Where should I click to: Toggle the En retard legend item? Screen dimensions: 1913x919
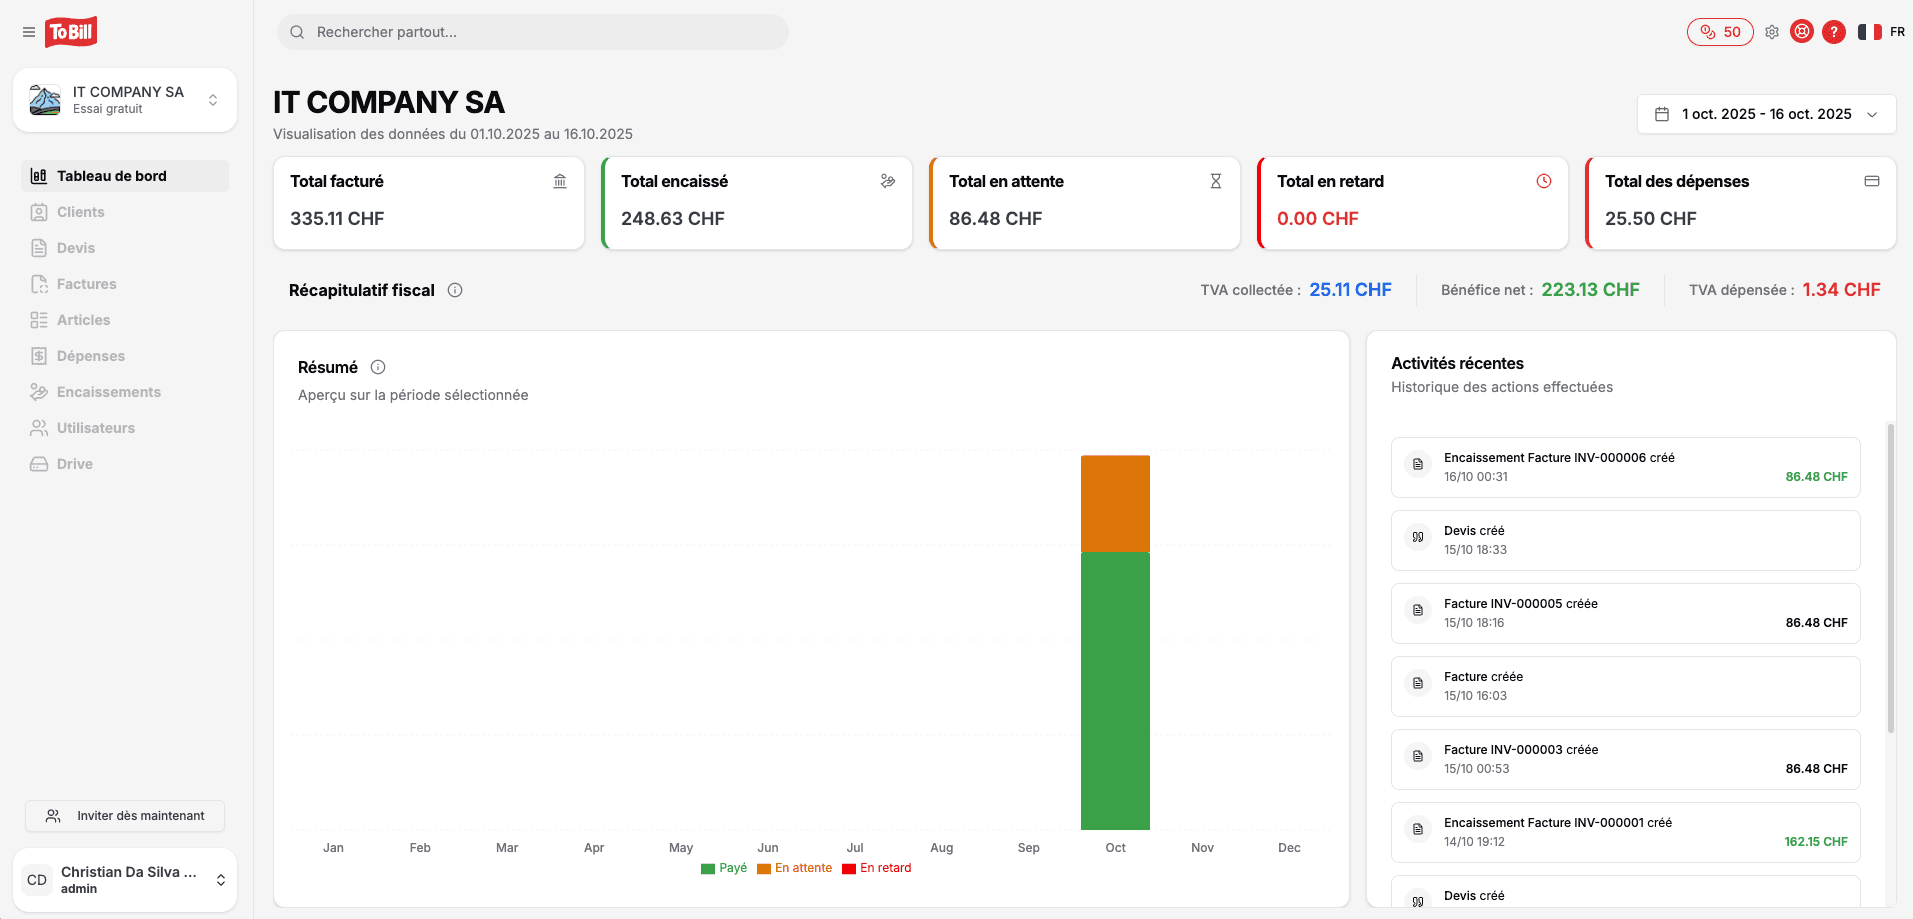pos(877,868)
